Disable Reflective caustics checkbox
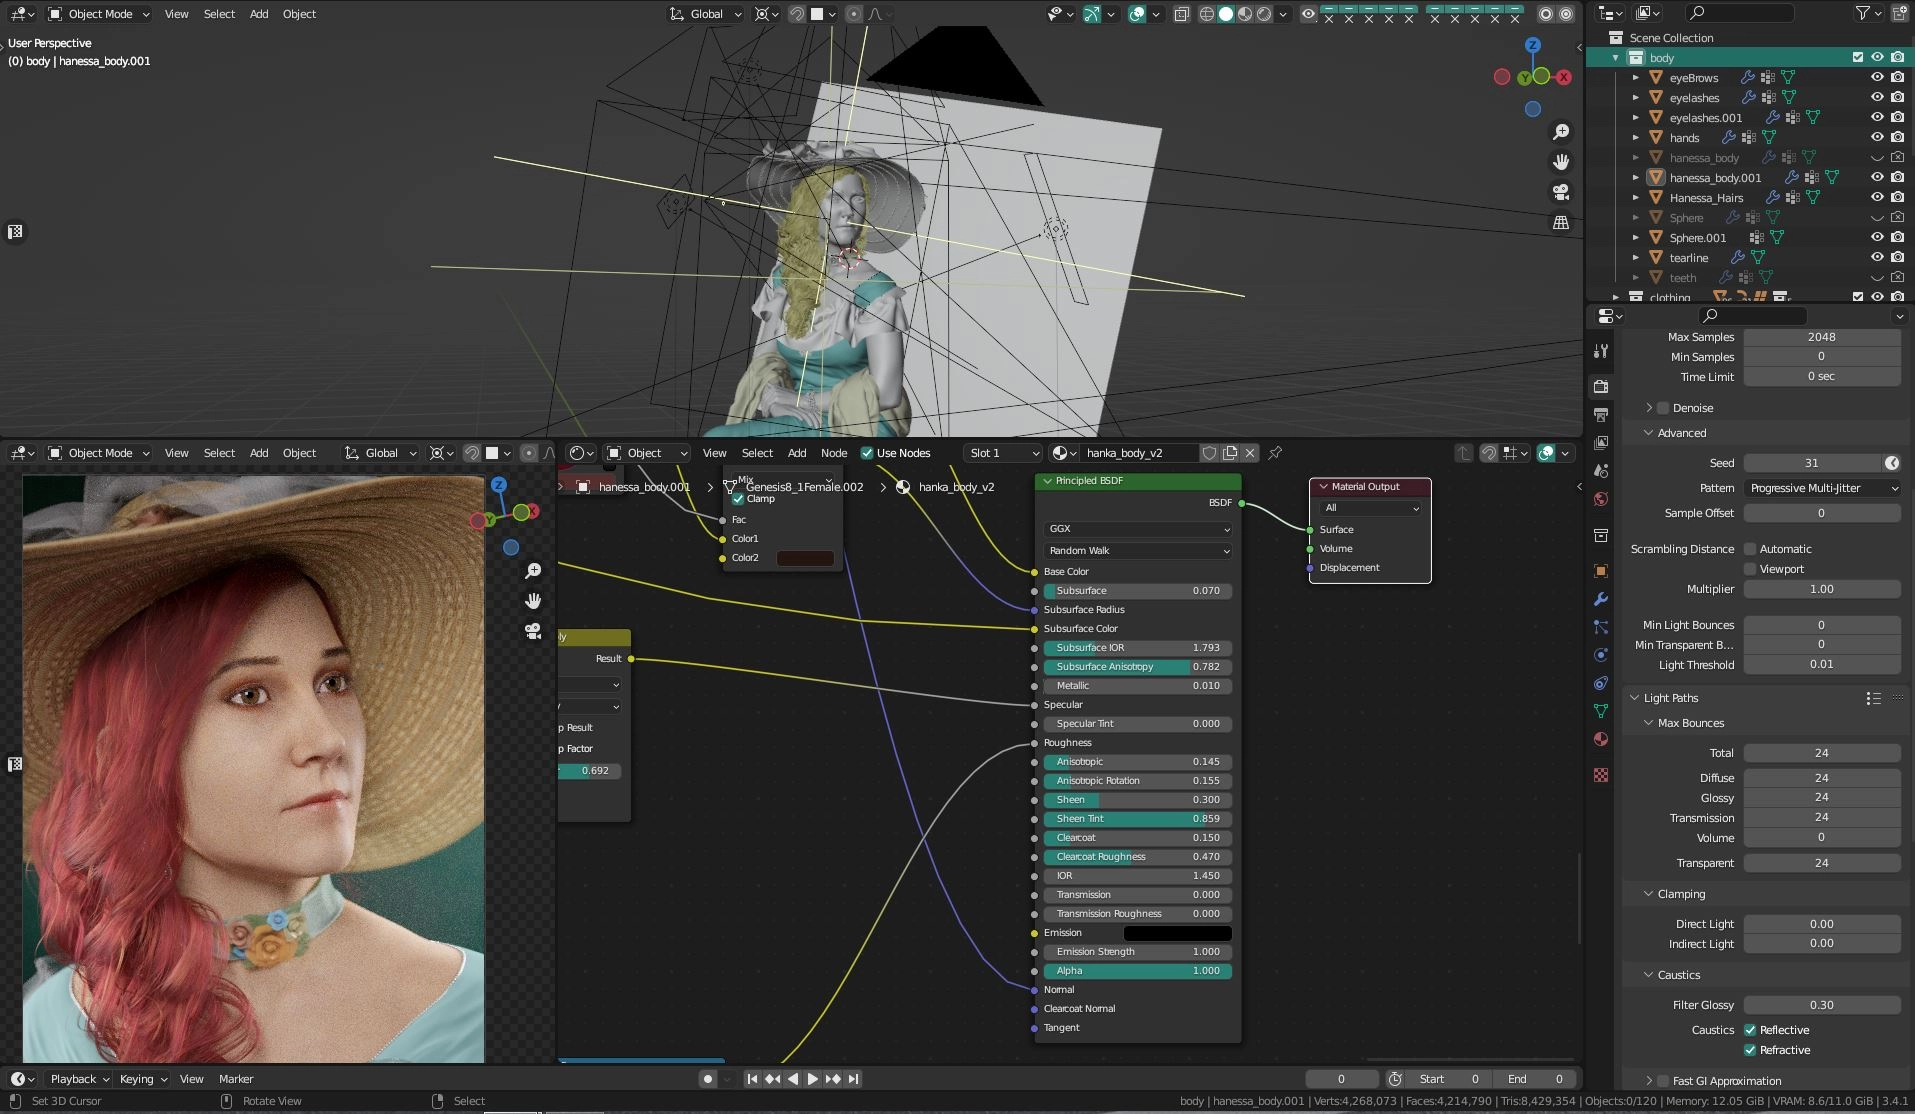The height and width of the screenshot is (1114, 1915). (1750, 1030)
